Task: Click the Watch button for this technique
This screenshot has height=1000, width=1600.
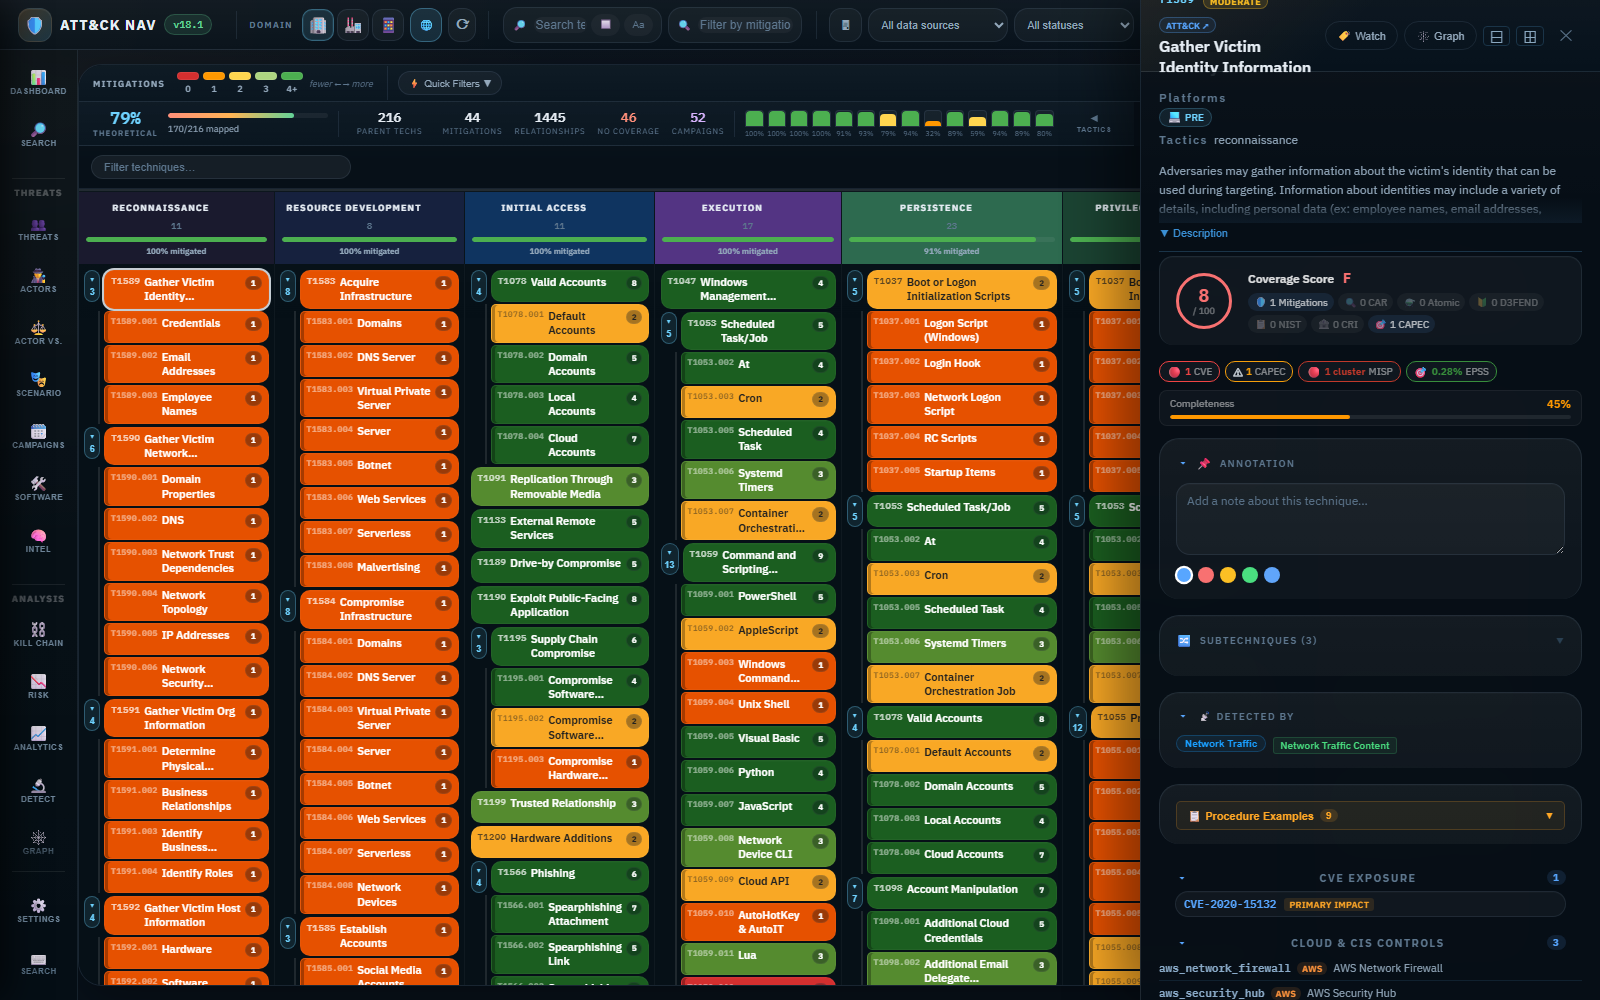Action: point(1360,35)
